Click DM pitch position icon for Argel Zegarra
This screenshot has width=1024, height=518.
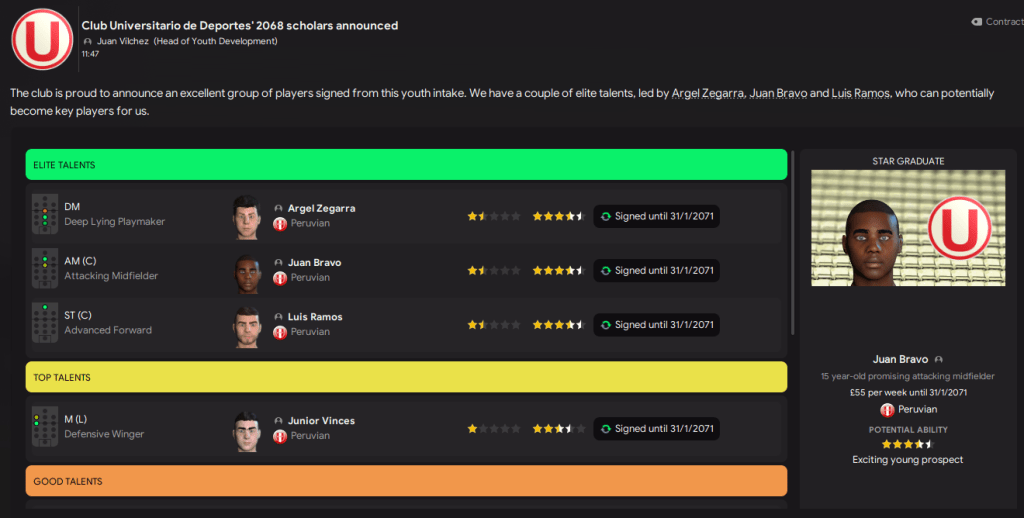click(45, 215)
